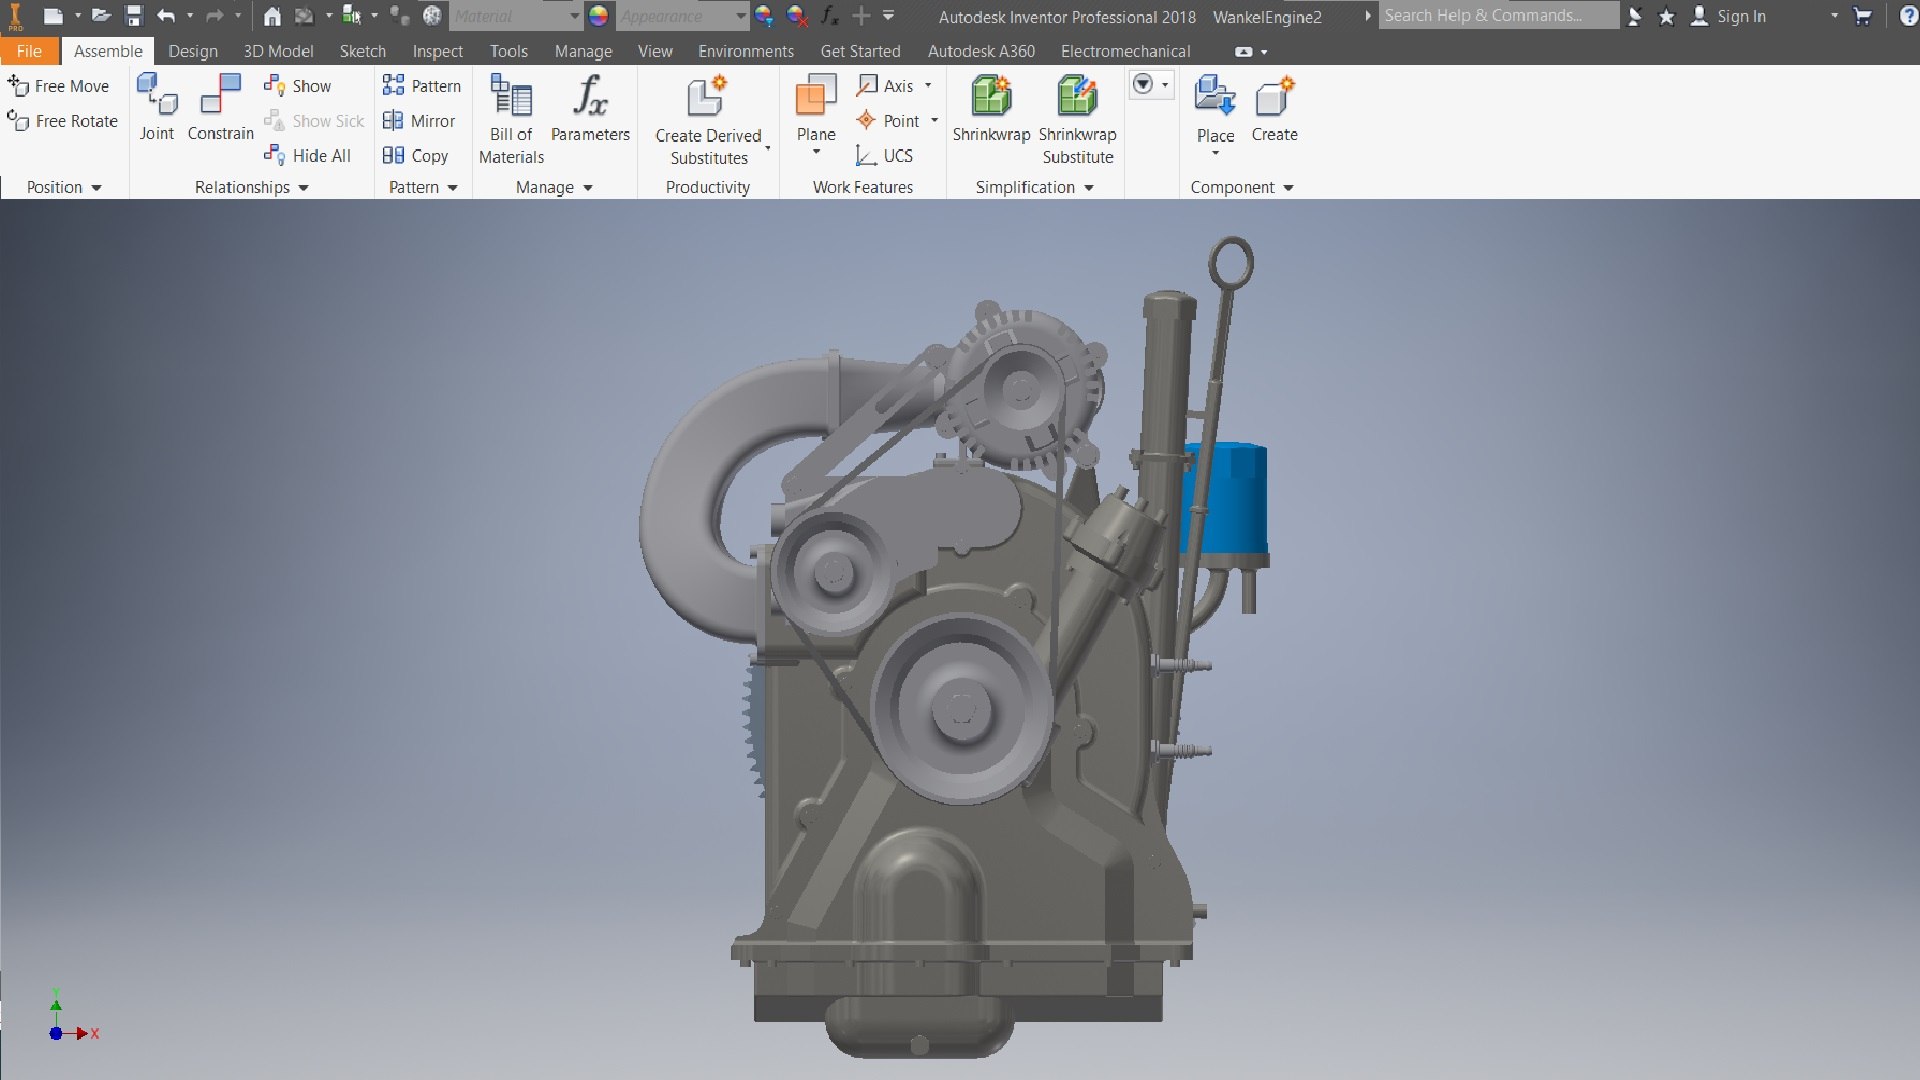The image size is (1920, 1080).
Task: Click the Pattern command
Action: click(x=422, y=86)
